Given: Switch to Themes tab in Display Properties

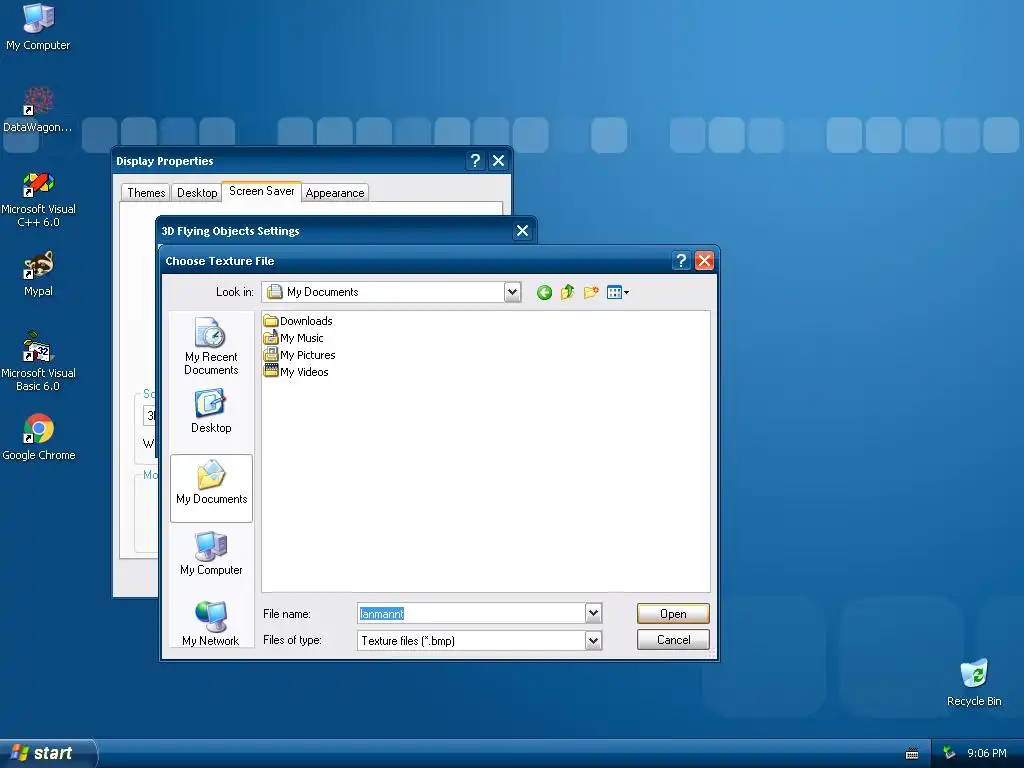Looking at the screenshot, I should coord(146,193).
